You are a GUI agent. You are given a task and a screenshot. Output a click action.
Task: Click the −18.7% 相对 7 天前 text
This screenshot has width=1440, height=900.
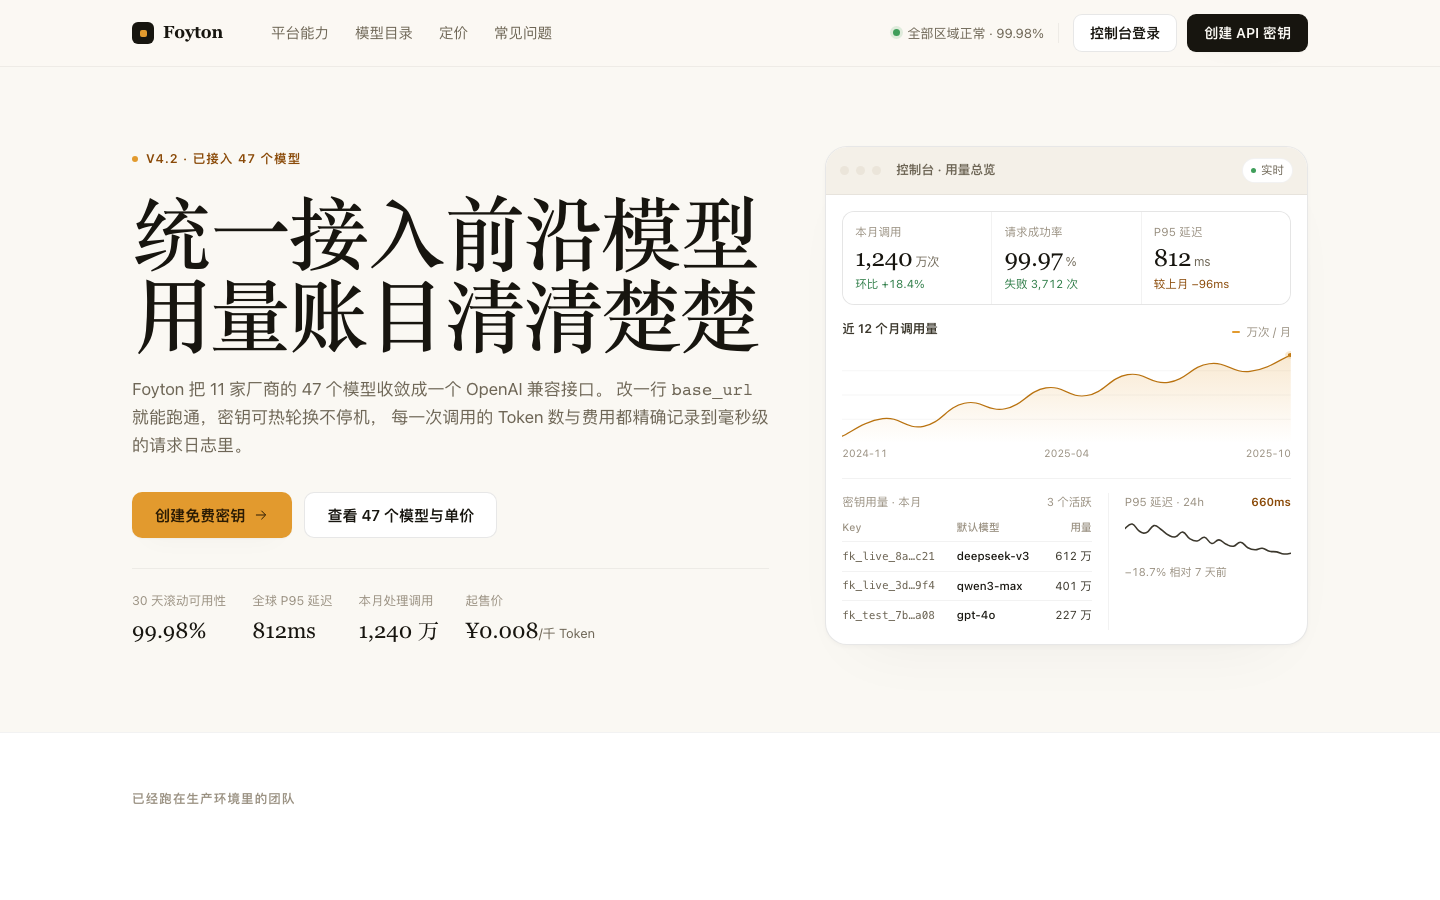click(x=1176, y=572)
